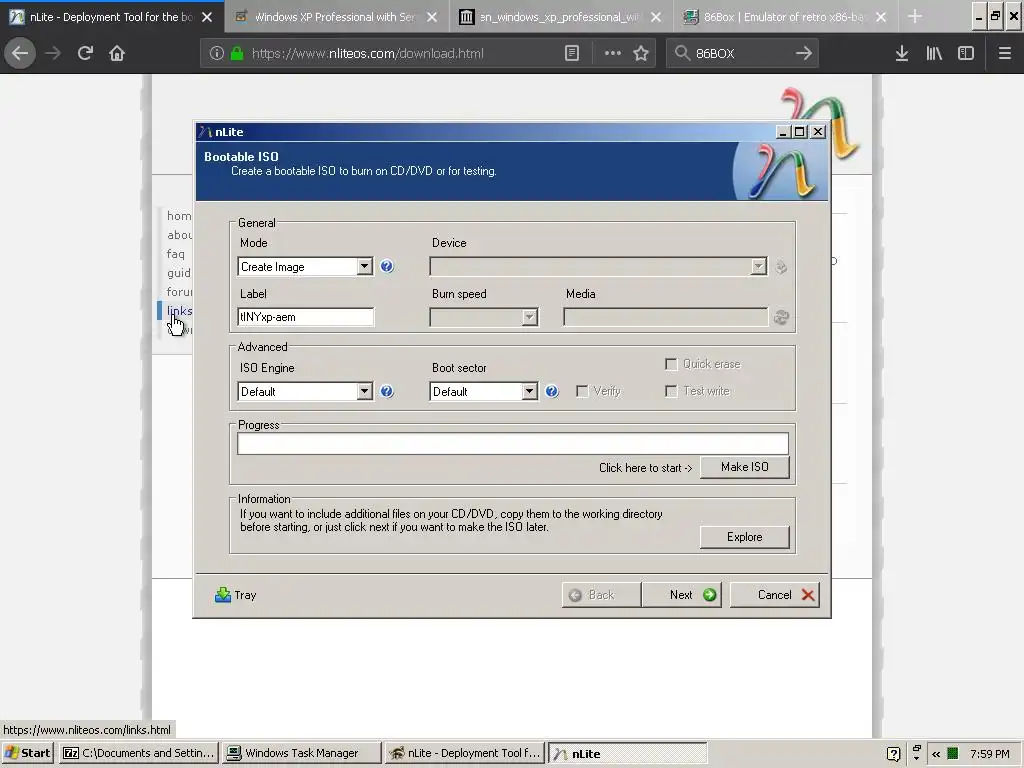Click the Mode help question mark icon
The width and height of the screenshot is (1024, 768).
pyautogui.click(x=387, y=266)
